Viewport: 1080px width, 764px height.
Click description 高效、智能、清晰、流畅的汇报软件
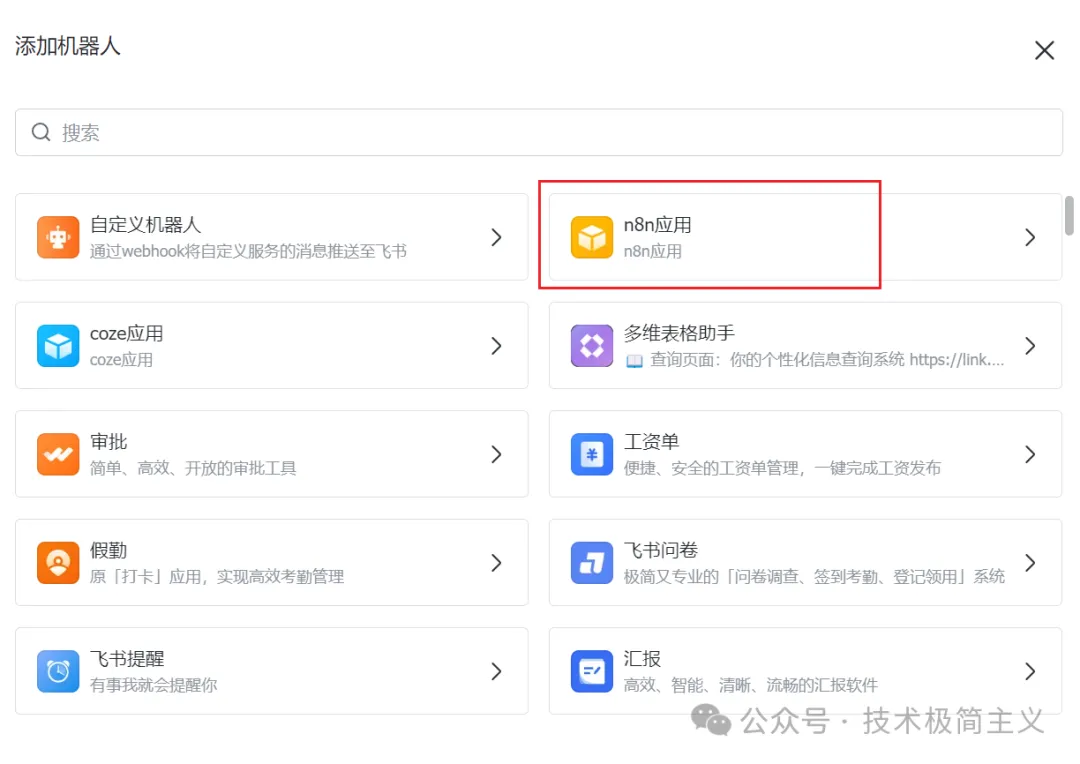pos(751,685)
